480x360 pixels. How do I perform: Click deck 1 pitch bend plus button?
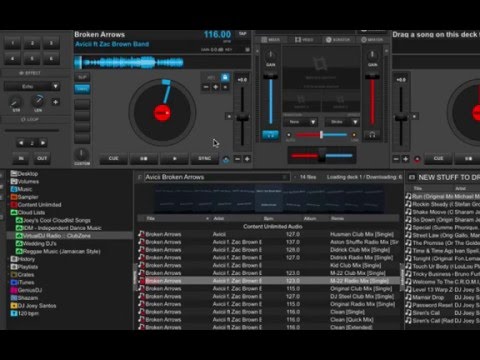(247, 159)
